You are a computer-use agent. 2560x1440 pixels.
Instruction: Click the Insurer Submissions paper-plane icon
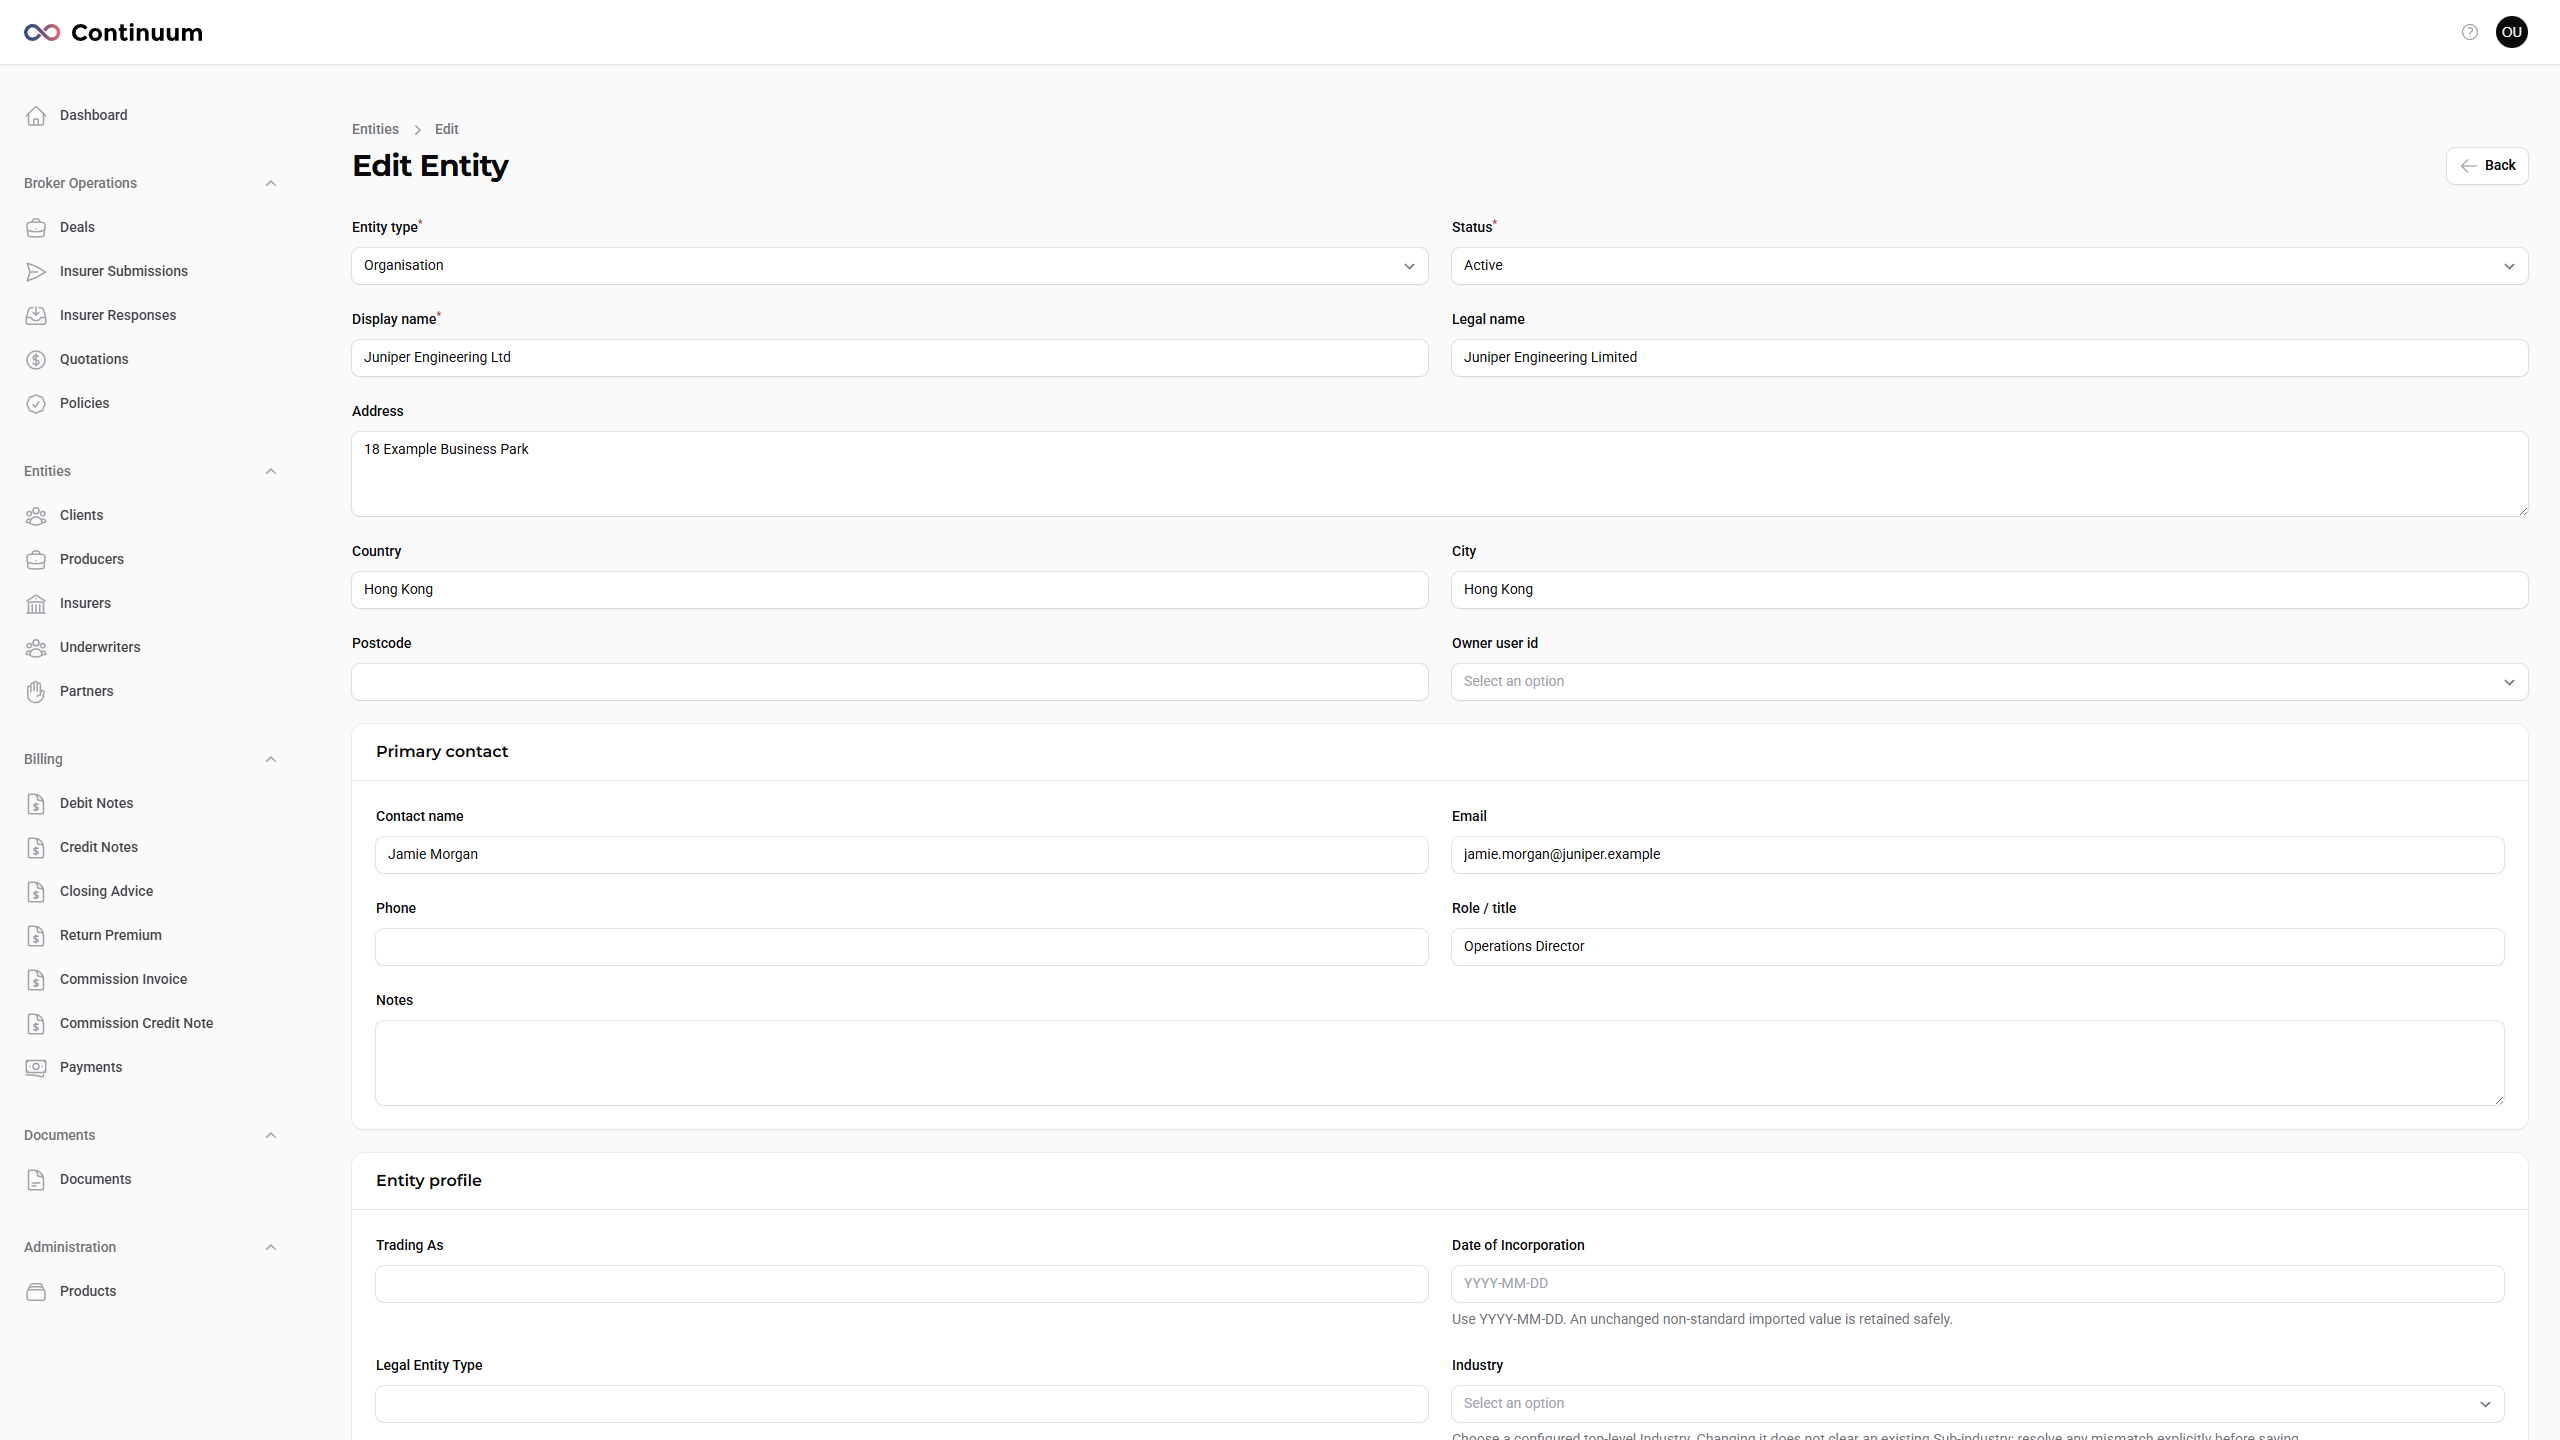click(36, 272)
